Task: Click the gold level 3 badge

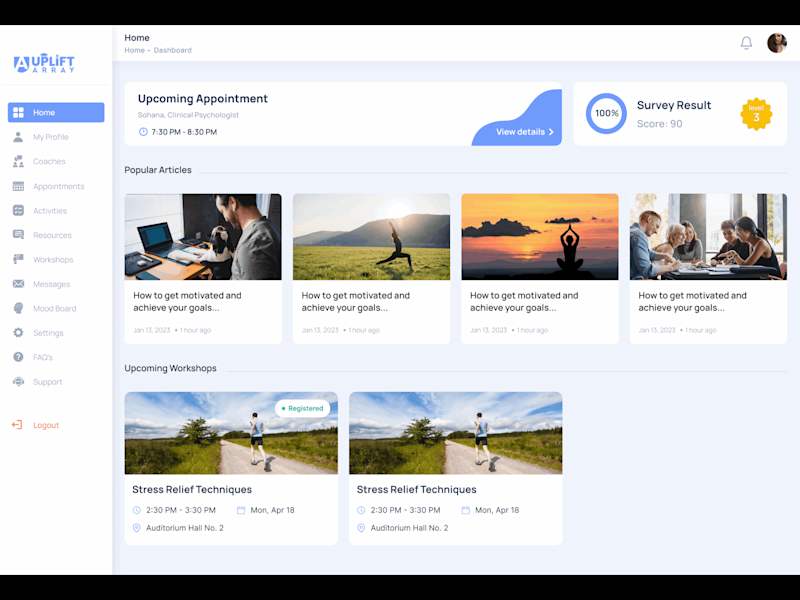Action: 756,114
